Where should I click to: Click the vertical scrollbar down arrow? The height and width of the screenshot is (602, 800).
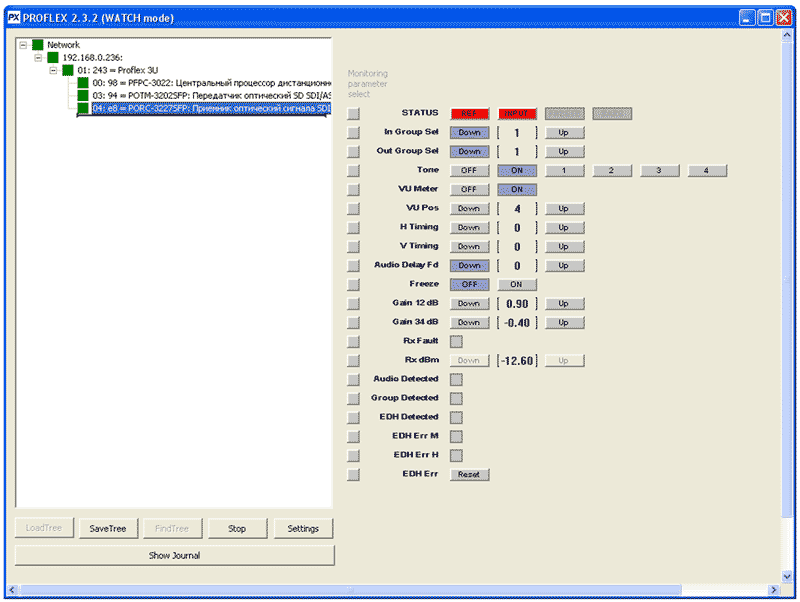point(787,576)
